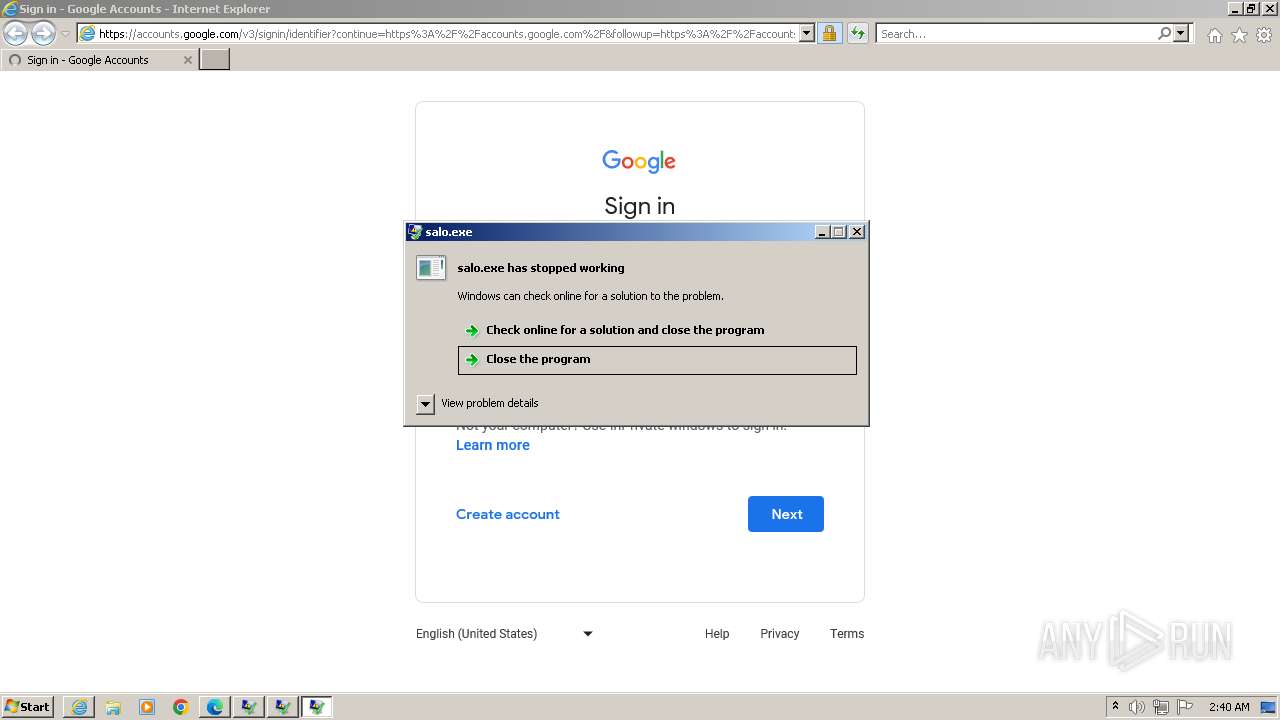Open IE Tools gear icon
Viewport: 1280px width, 720px height.
pos(1264,35)
